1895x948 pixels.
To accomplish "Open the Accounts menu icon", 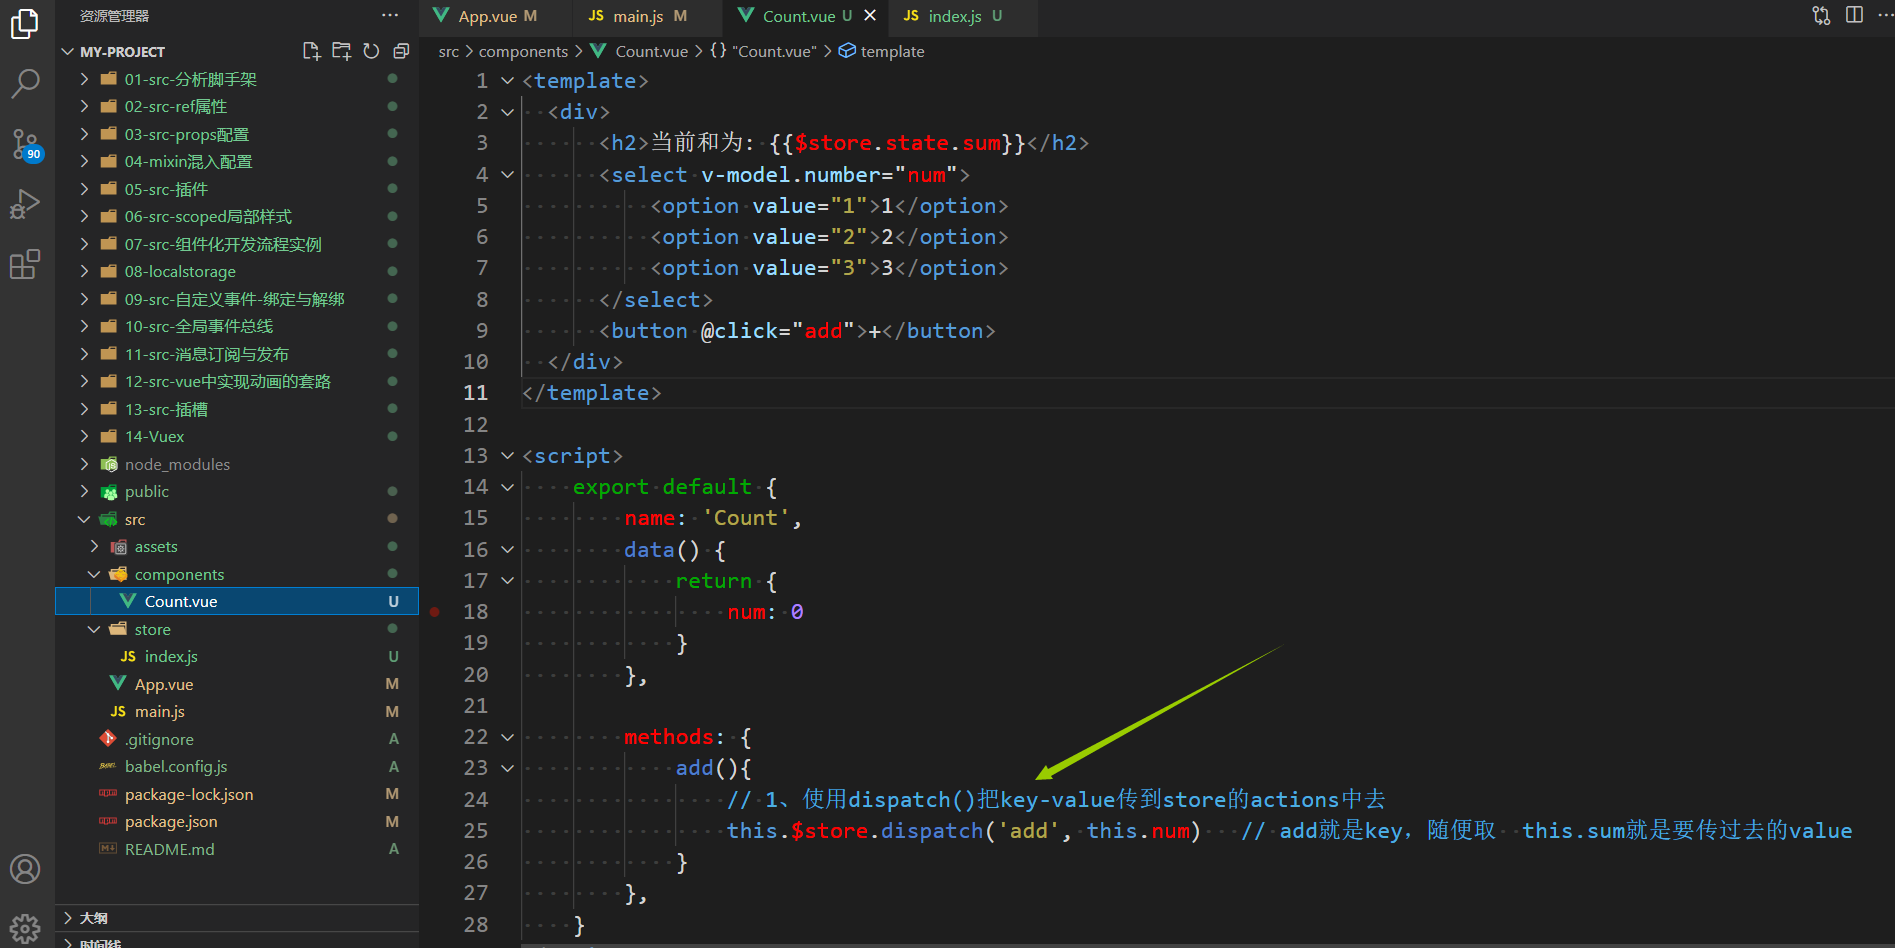I will click(x=25, y=869).
